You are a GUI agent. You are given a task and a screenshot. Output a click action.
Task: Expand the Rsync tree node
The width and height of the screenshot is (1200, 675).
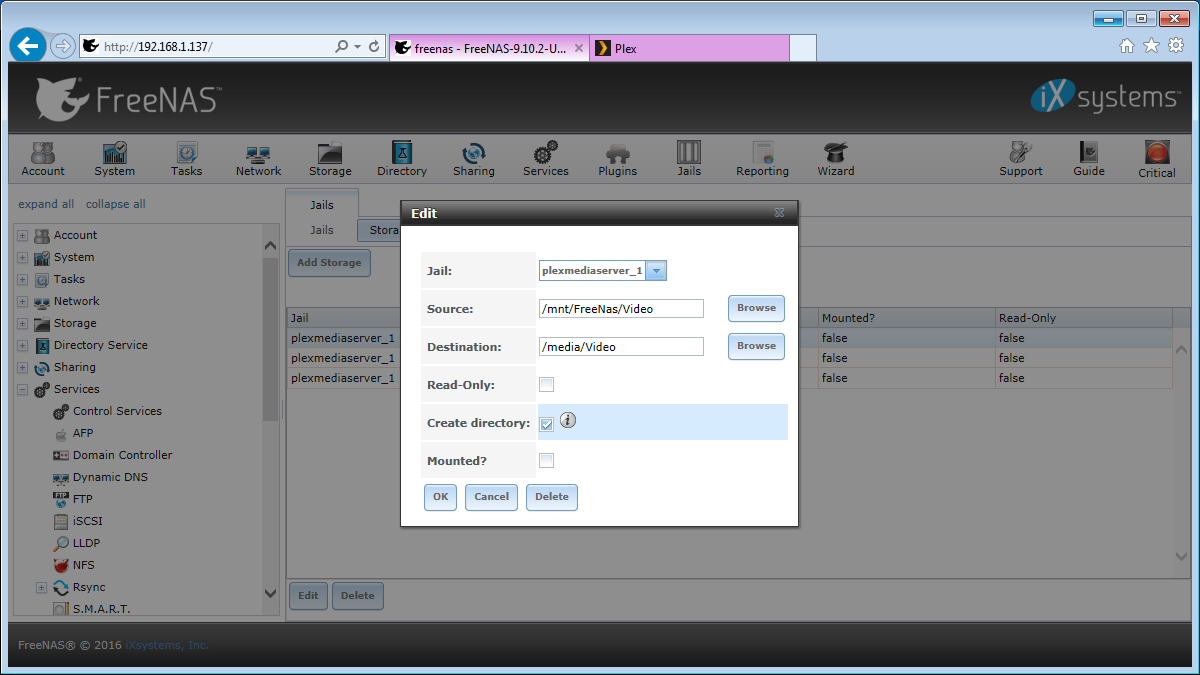click(42, 588)
